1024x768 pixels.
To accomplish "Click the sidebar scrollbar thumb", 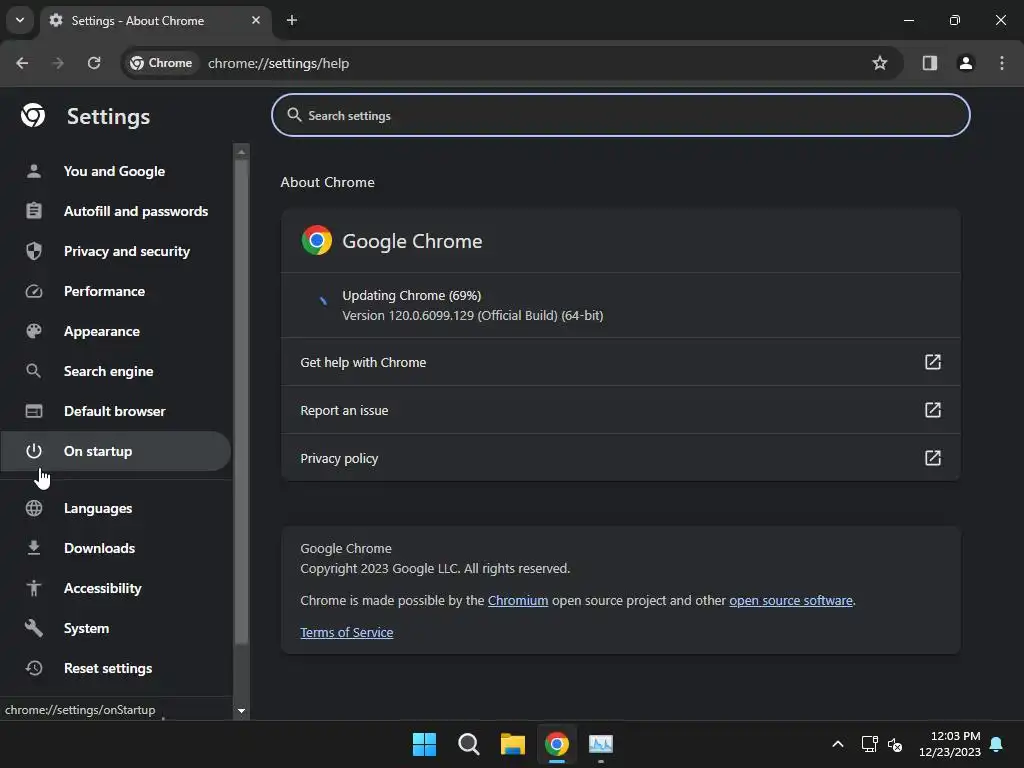I will 241,402.
